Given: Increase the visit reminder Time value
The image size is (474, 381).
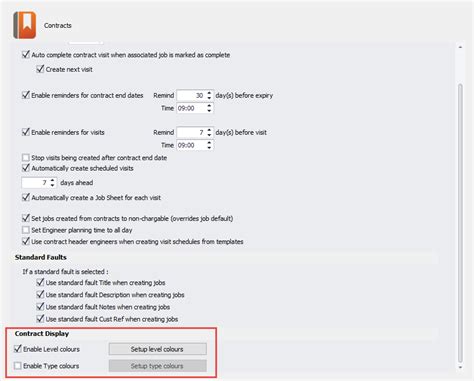Looking at the screenshot, I should pos(209,143).
